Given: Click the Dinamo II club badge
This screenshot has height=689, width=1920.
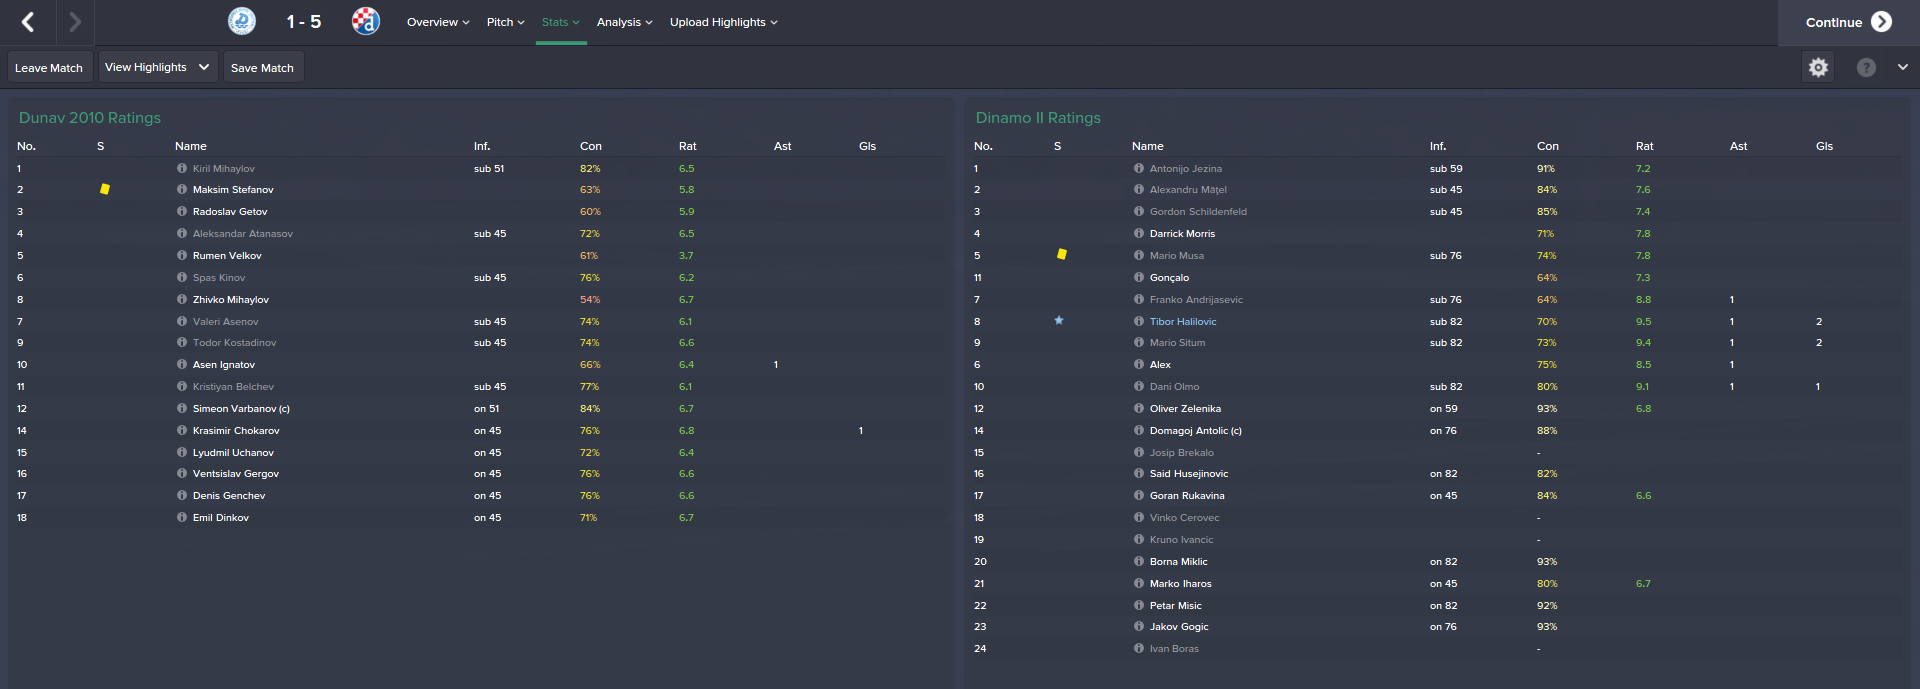Looking at the screenshot, I should tap(366, 21).
